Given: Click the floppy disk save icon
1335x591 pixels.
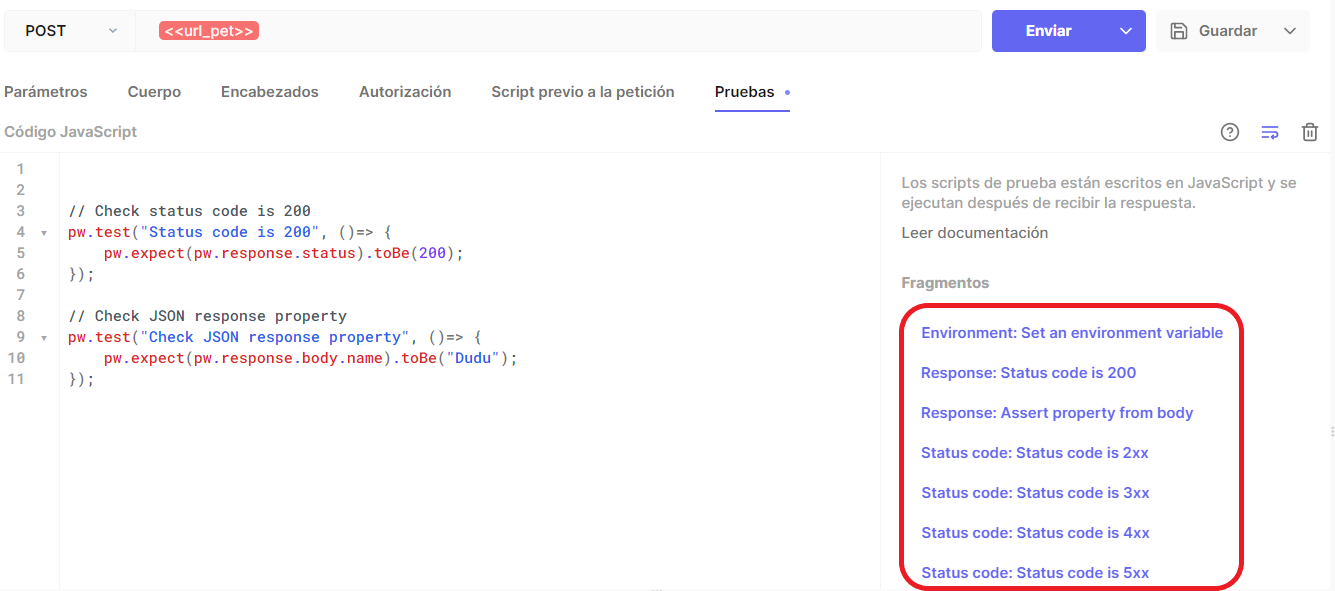Looking at the screenshot, I should (x=1179, y=31).
